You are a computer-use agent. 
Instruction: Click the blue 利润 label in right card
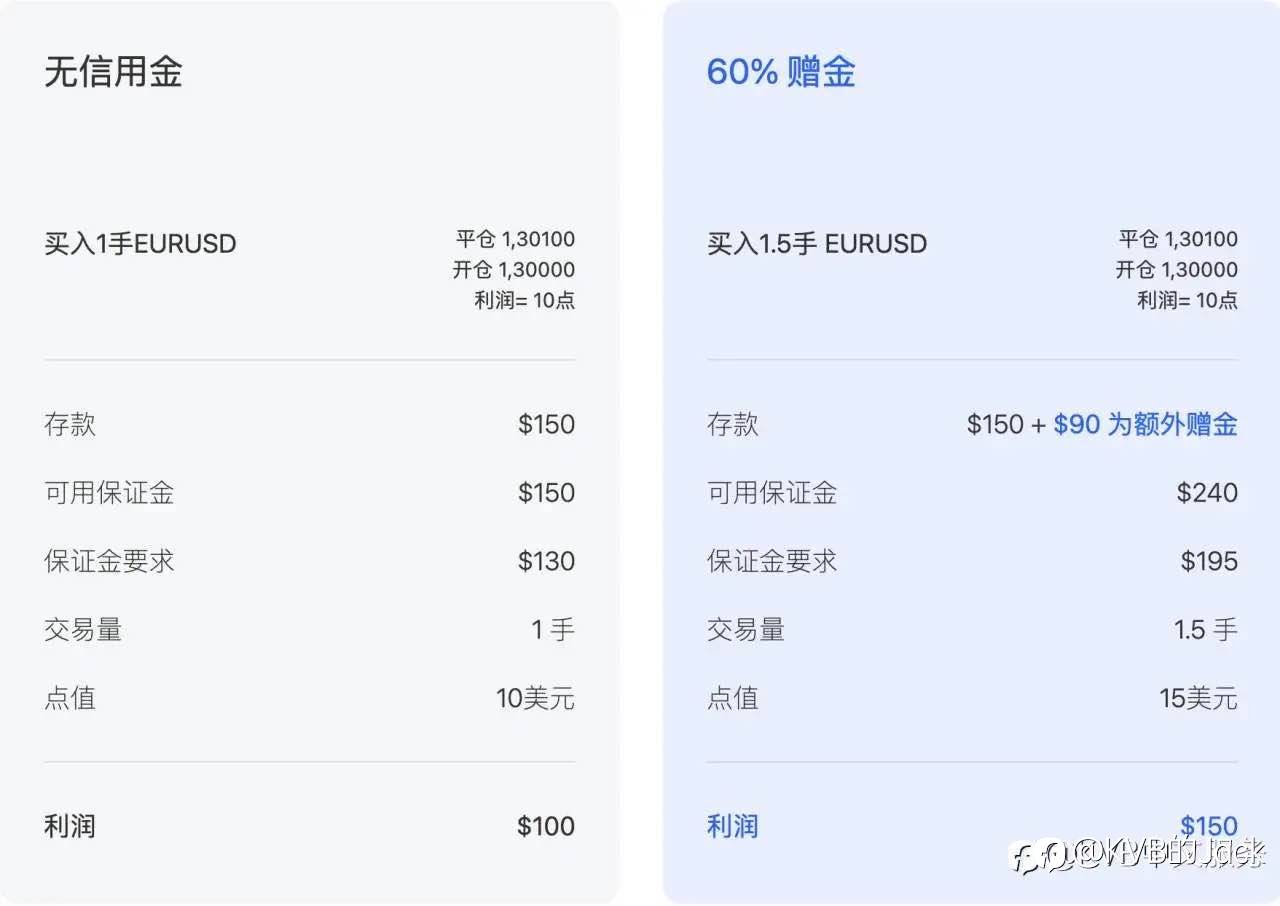(x=732, y=826)
